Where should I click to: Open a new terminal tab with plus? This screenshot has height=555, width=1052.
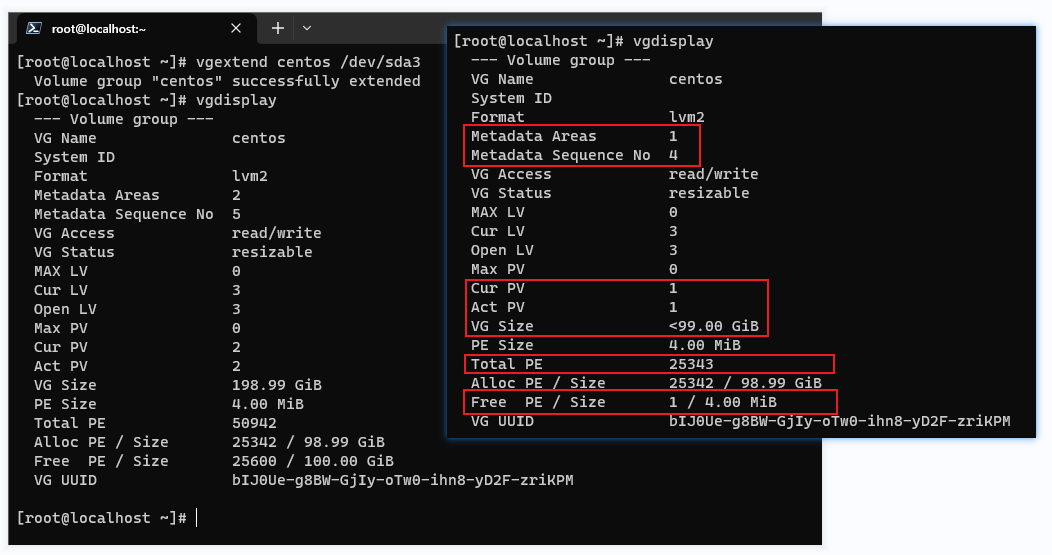tap(278, 28)
